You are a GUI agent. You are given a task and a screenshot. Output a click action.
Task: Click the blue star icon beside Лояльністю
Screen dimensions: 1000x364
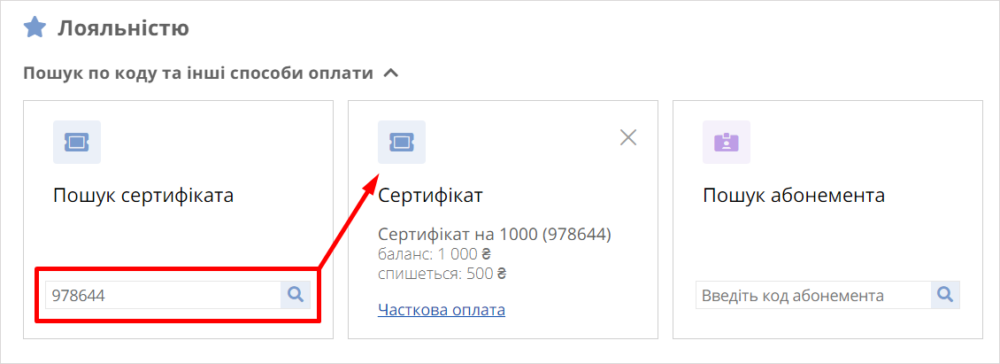tap(34, 27)
